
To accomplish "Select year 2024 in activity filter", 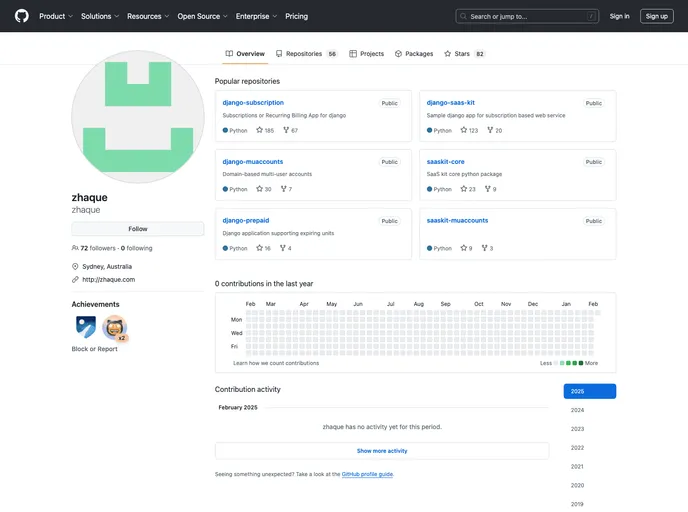I will click(x=590, y=410).
